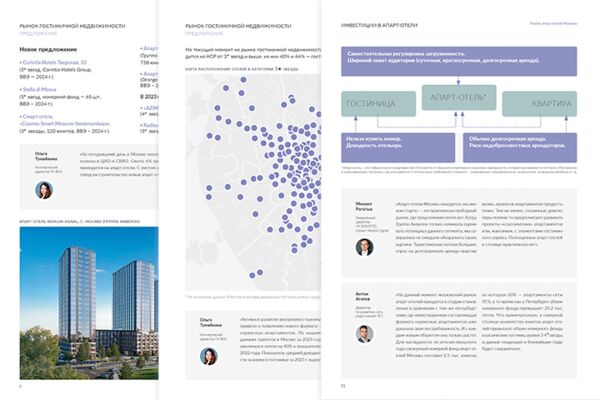Select the apart-hotel footnote below the diagram

[459, 170]
